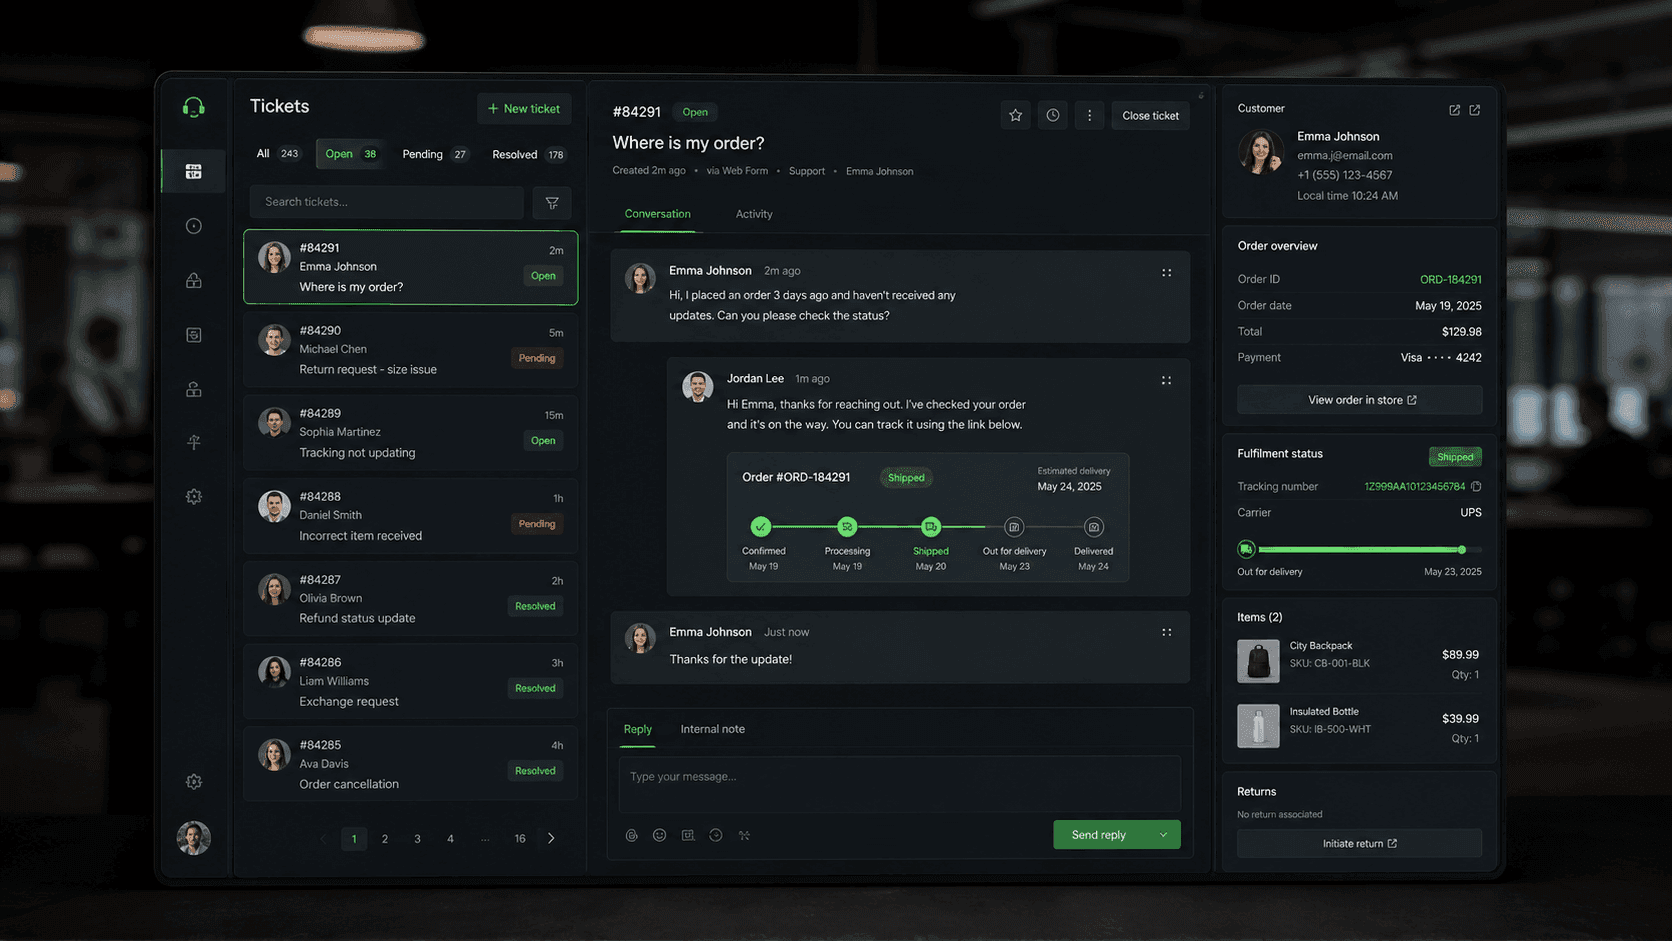Go to page 2 of the tickets
This screenshot has width=1672, height=941.
tap(385, 838)
